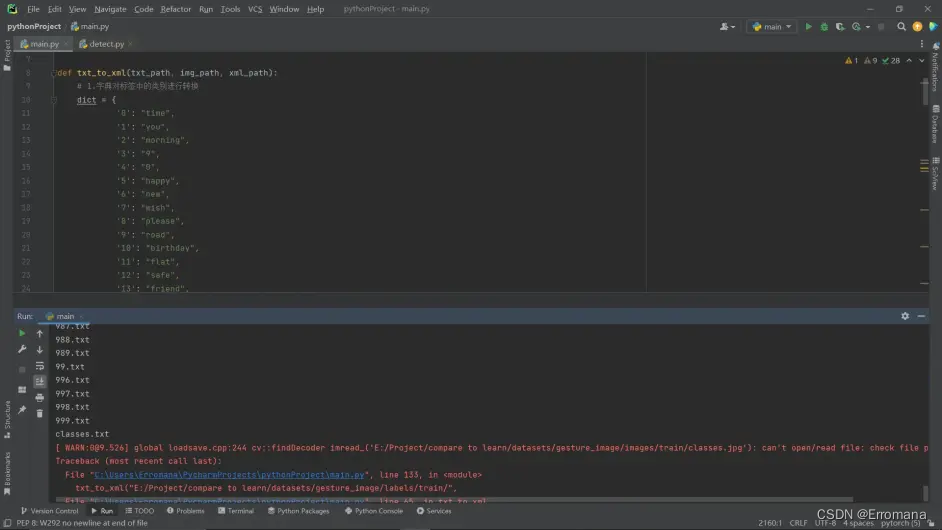942x530 pixels.
Task: Open the VCS menu
Action: point(255,9)
